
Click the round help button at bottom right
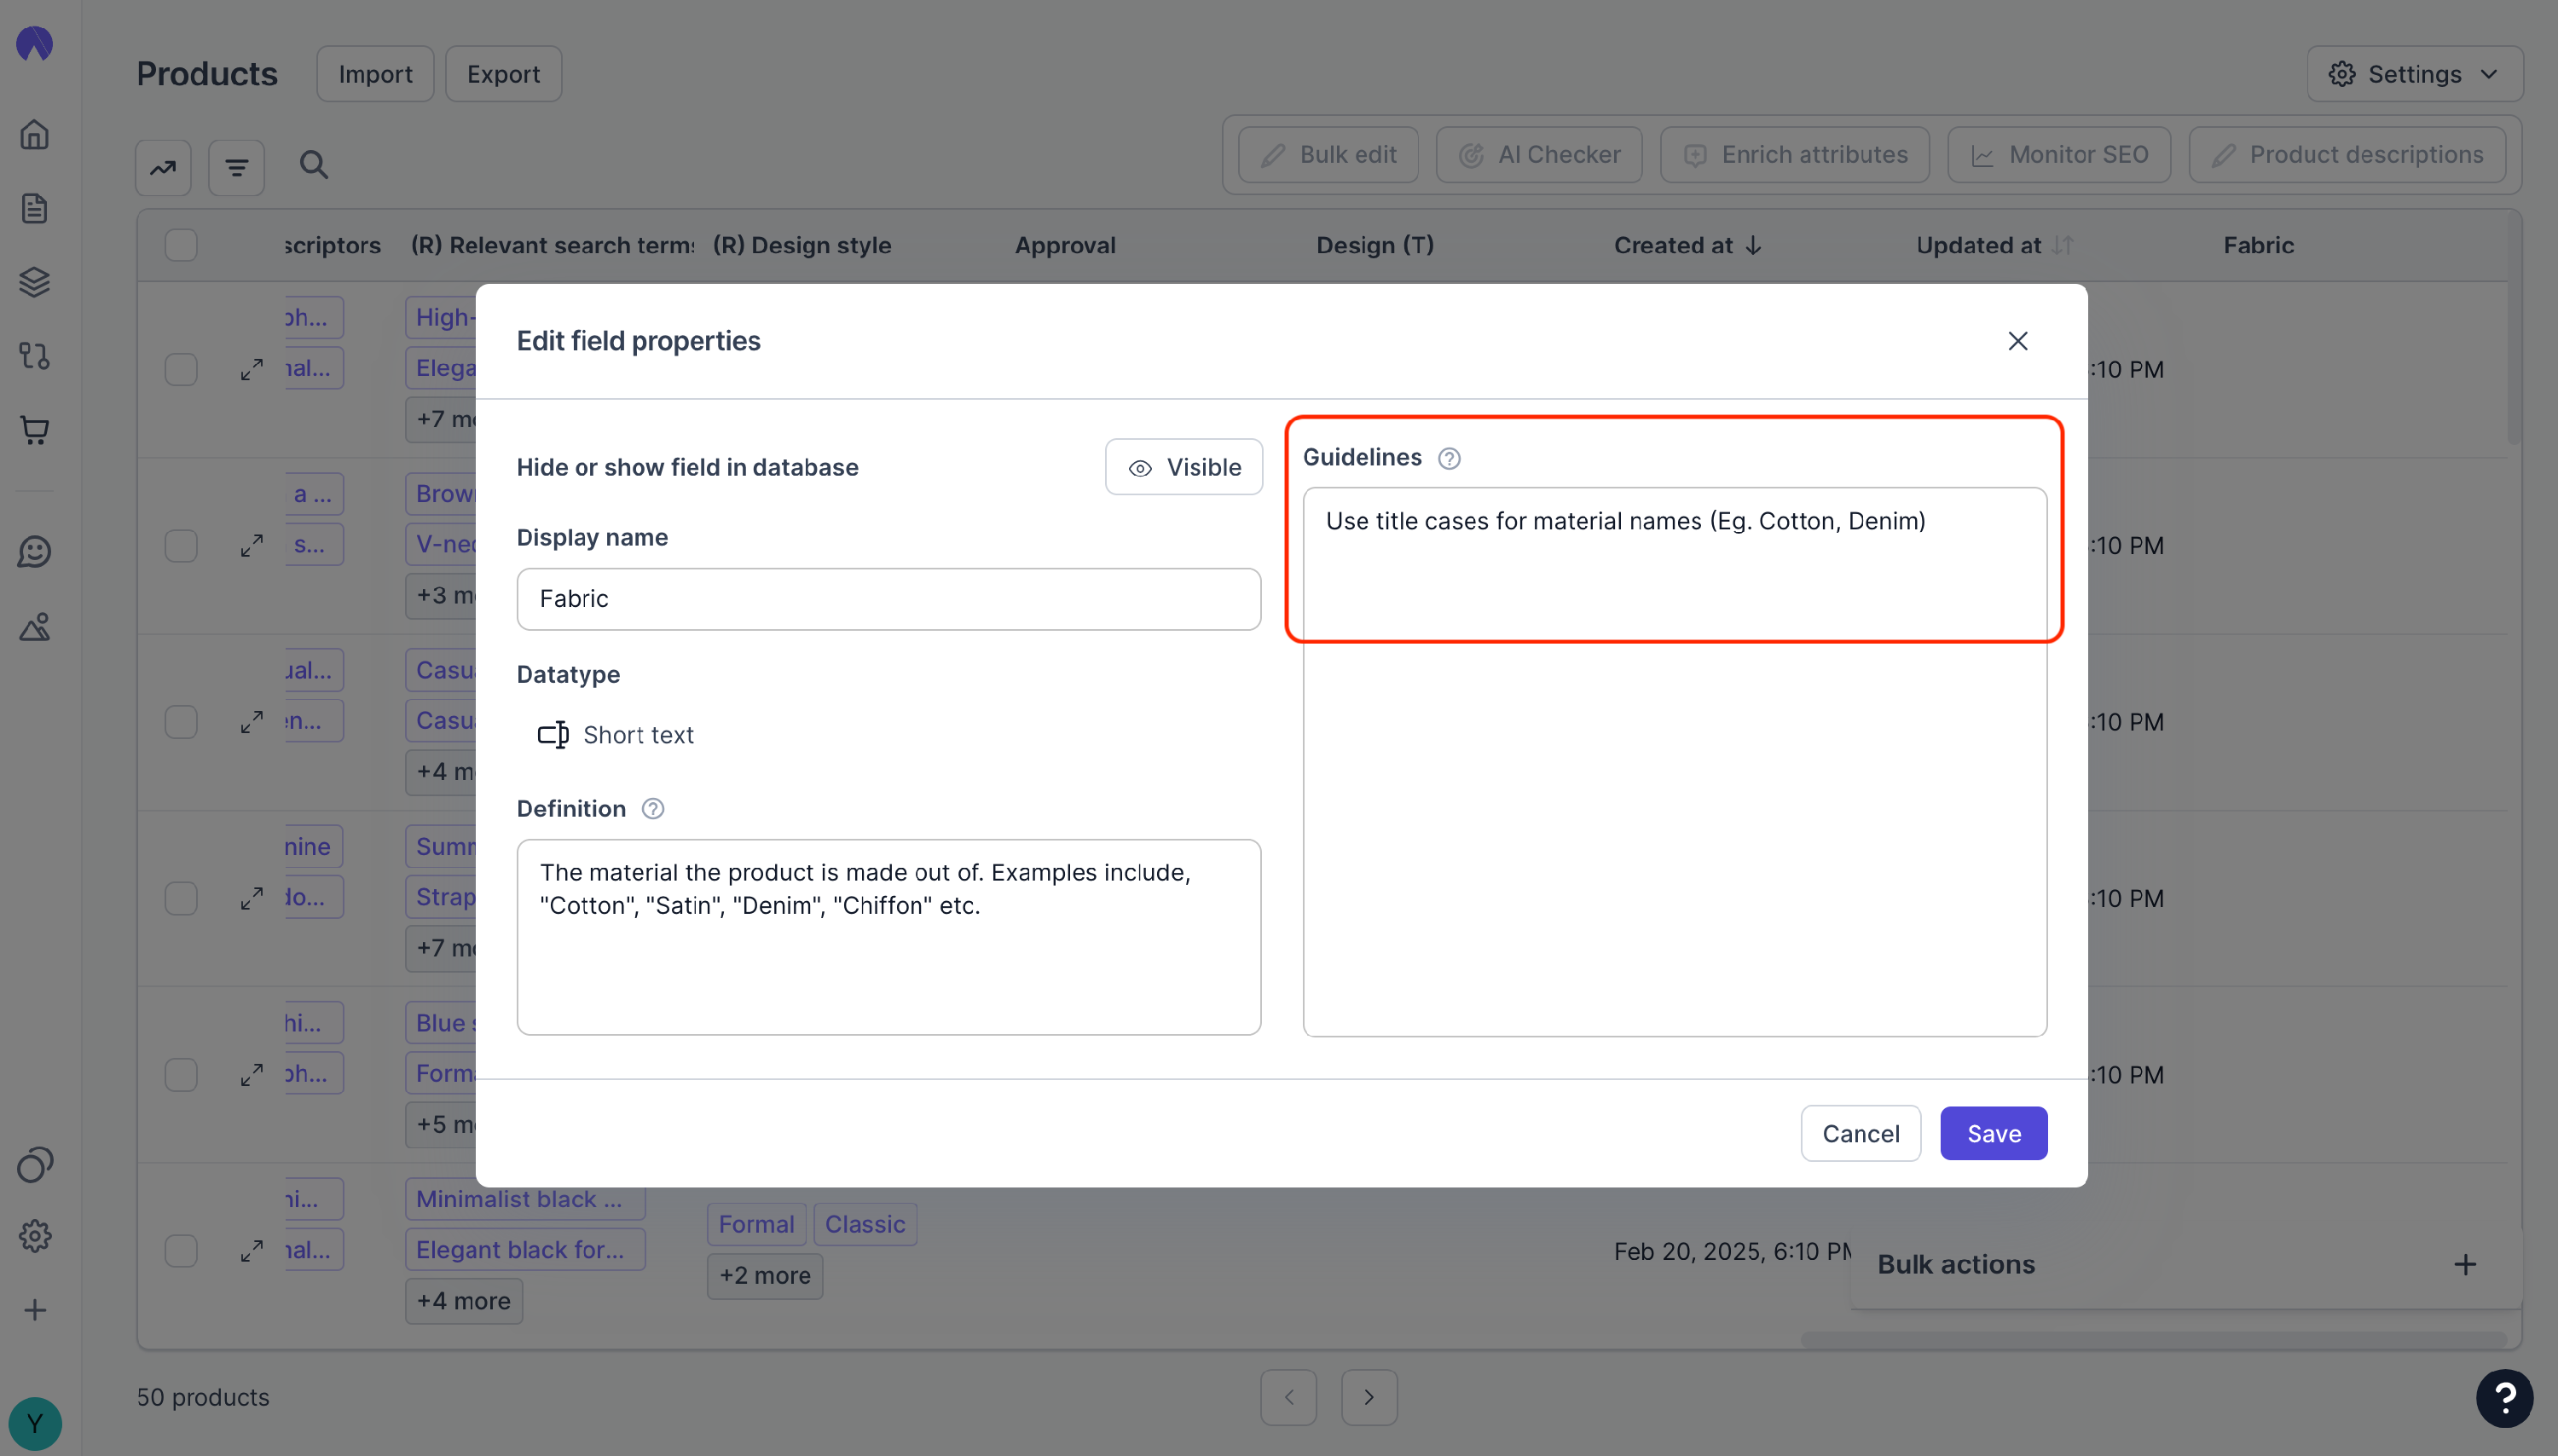(2504, 1397)
